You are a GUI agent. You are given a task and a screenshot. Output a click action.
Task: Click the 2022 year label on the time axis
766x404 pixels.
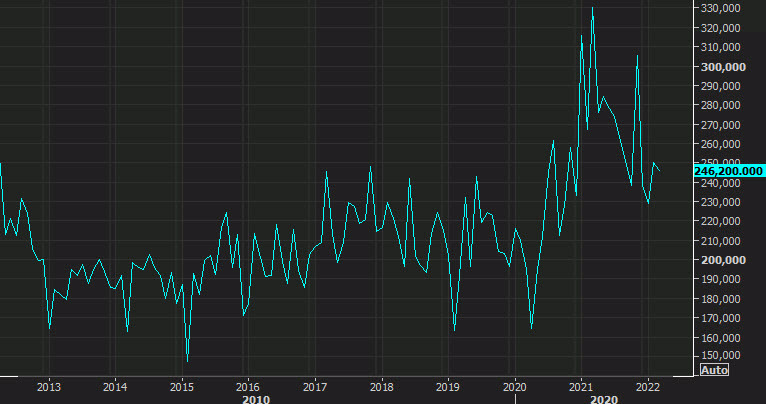647,385
